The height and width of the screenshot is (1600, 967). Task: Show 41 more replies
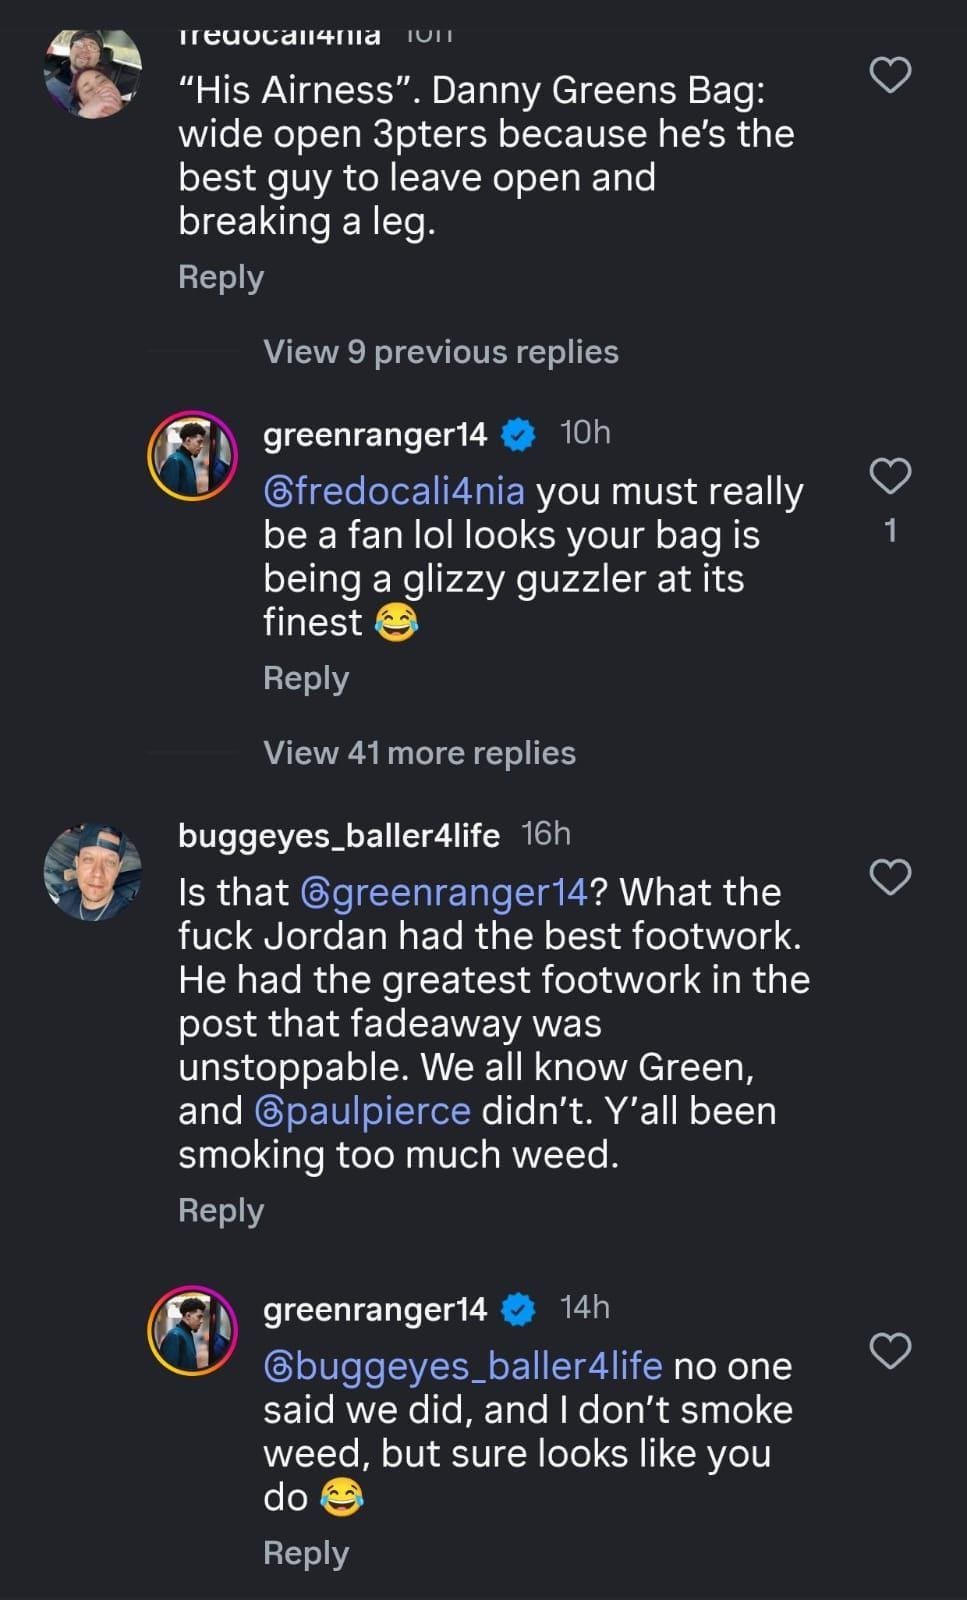pyautogui.click(x=419, y=752)
